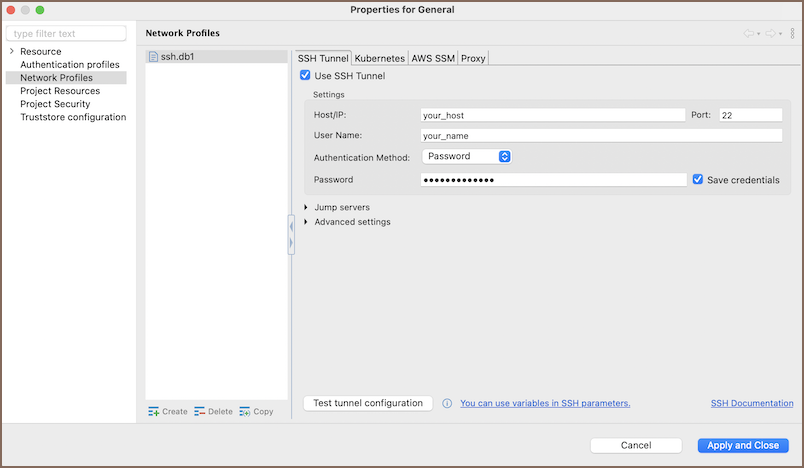Open the SSH Documentation link
This screenshot has width=804, height=468.
(752, 403)
